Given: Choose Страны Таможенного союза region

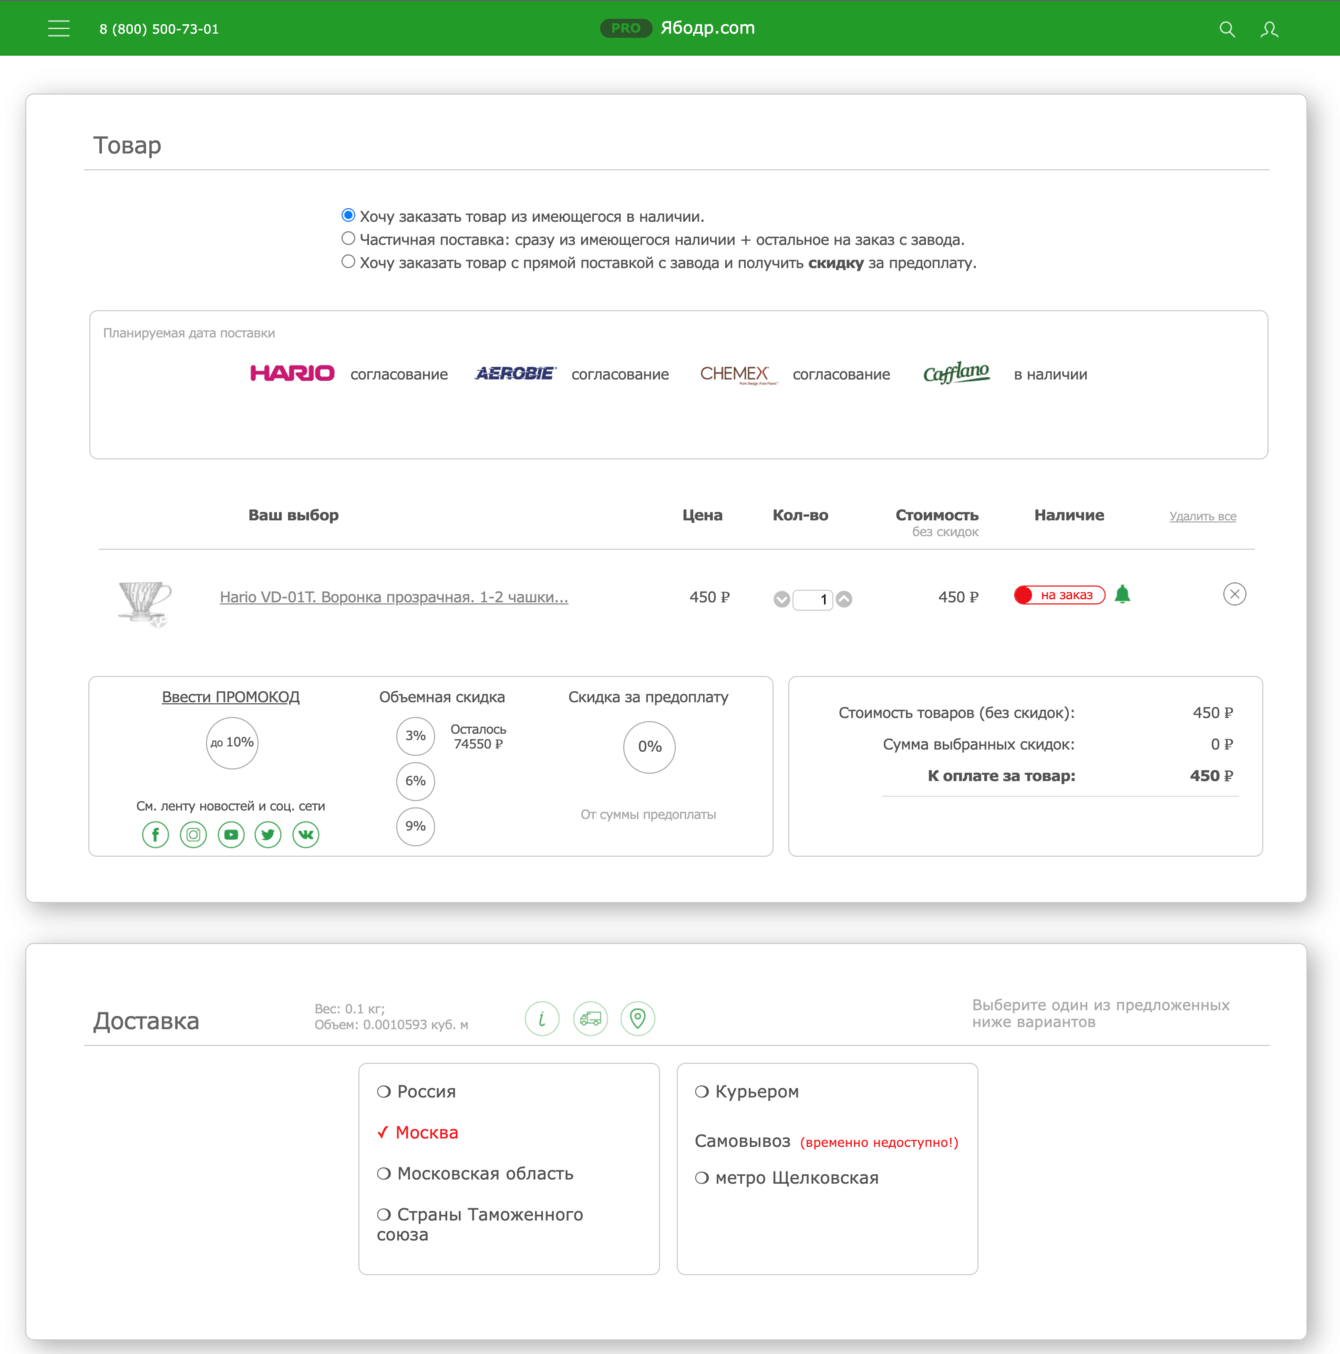Looking at the screenshot, I should pyautogui.click(x=480, y=1224).
